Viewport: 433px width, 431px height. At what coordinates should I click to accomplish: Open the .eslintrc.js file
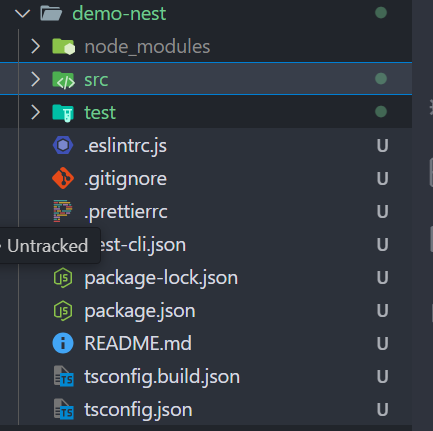tap(125, 146)
